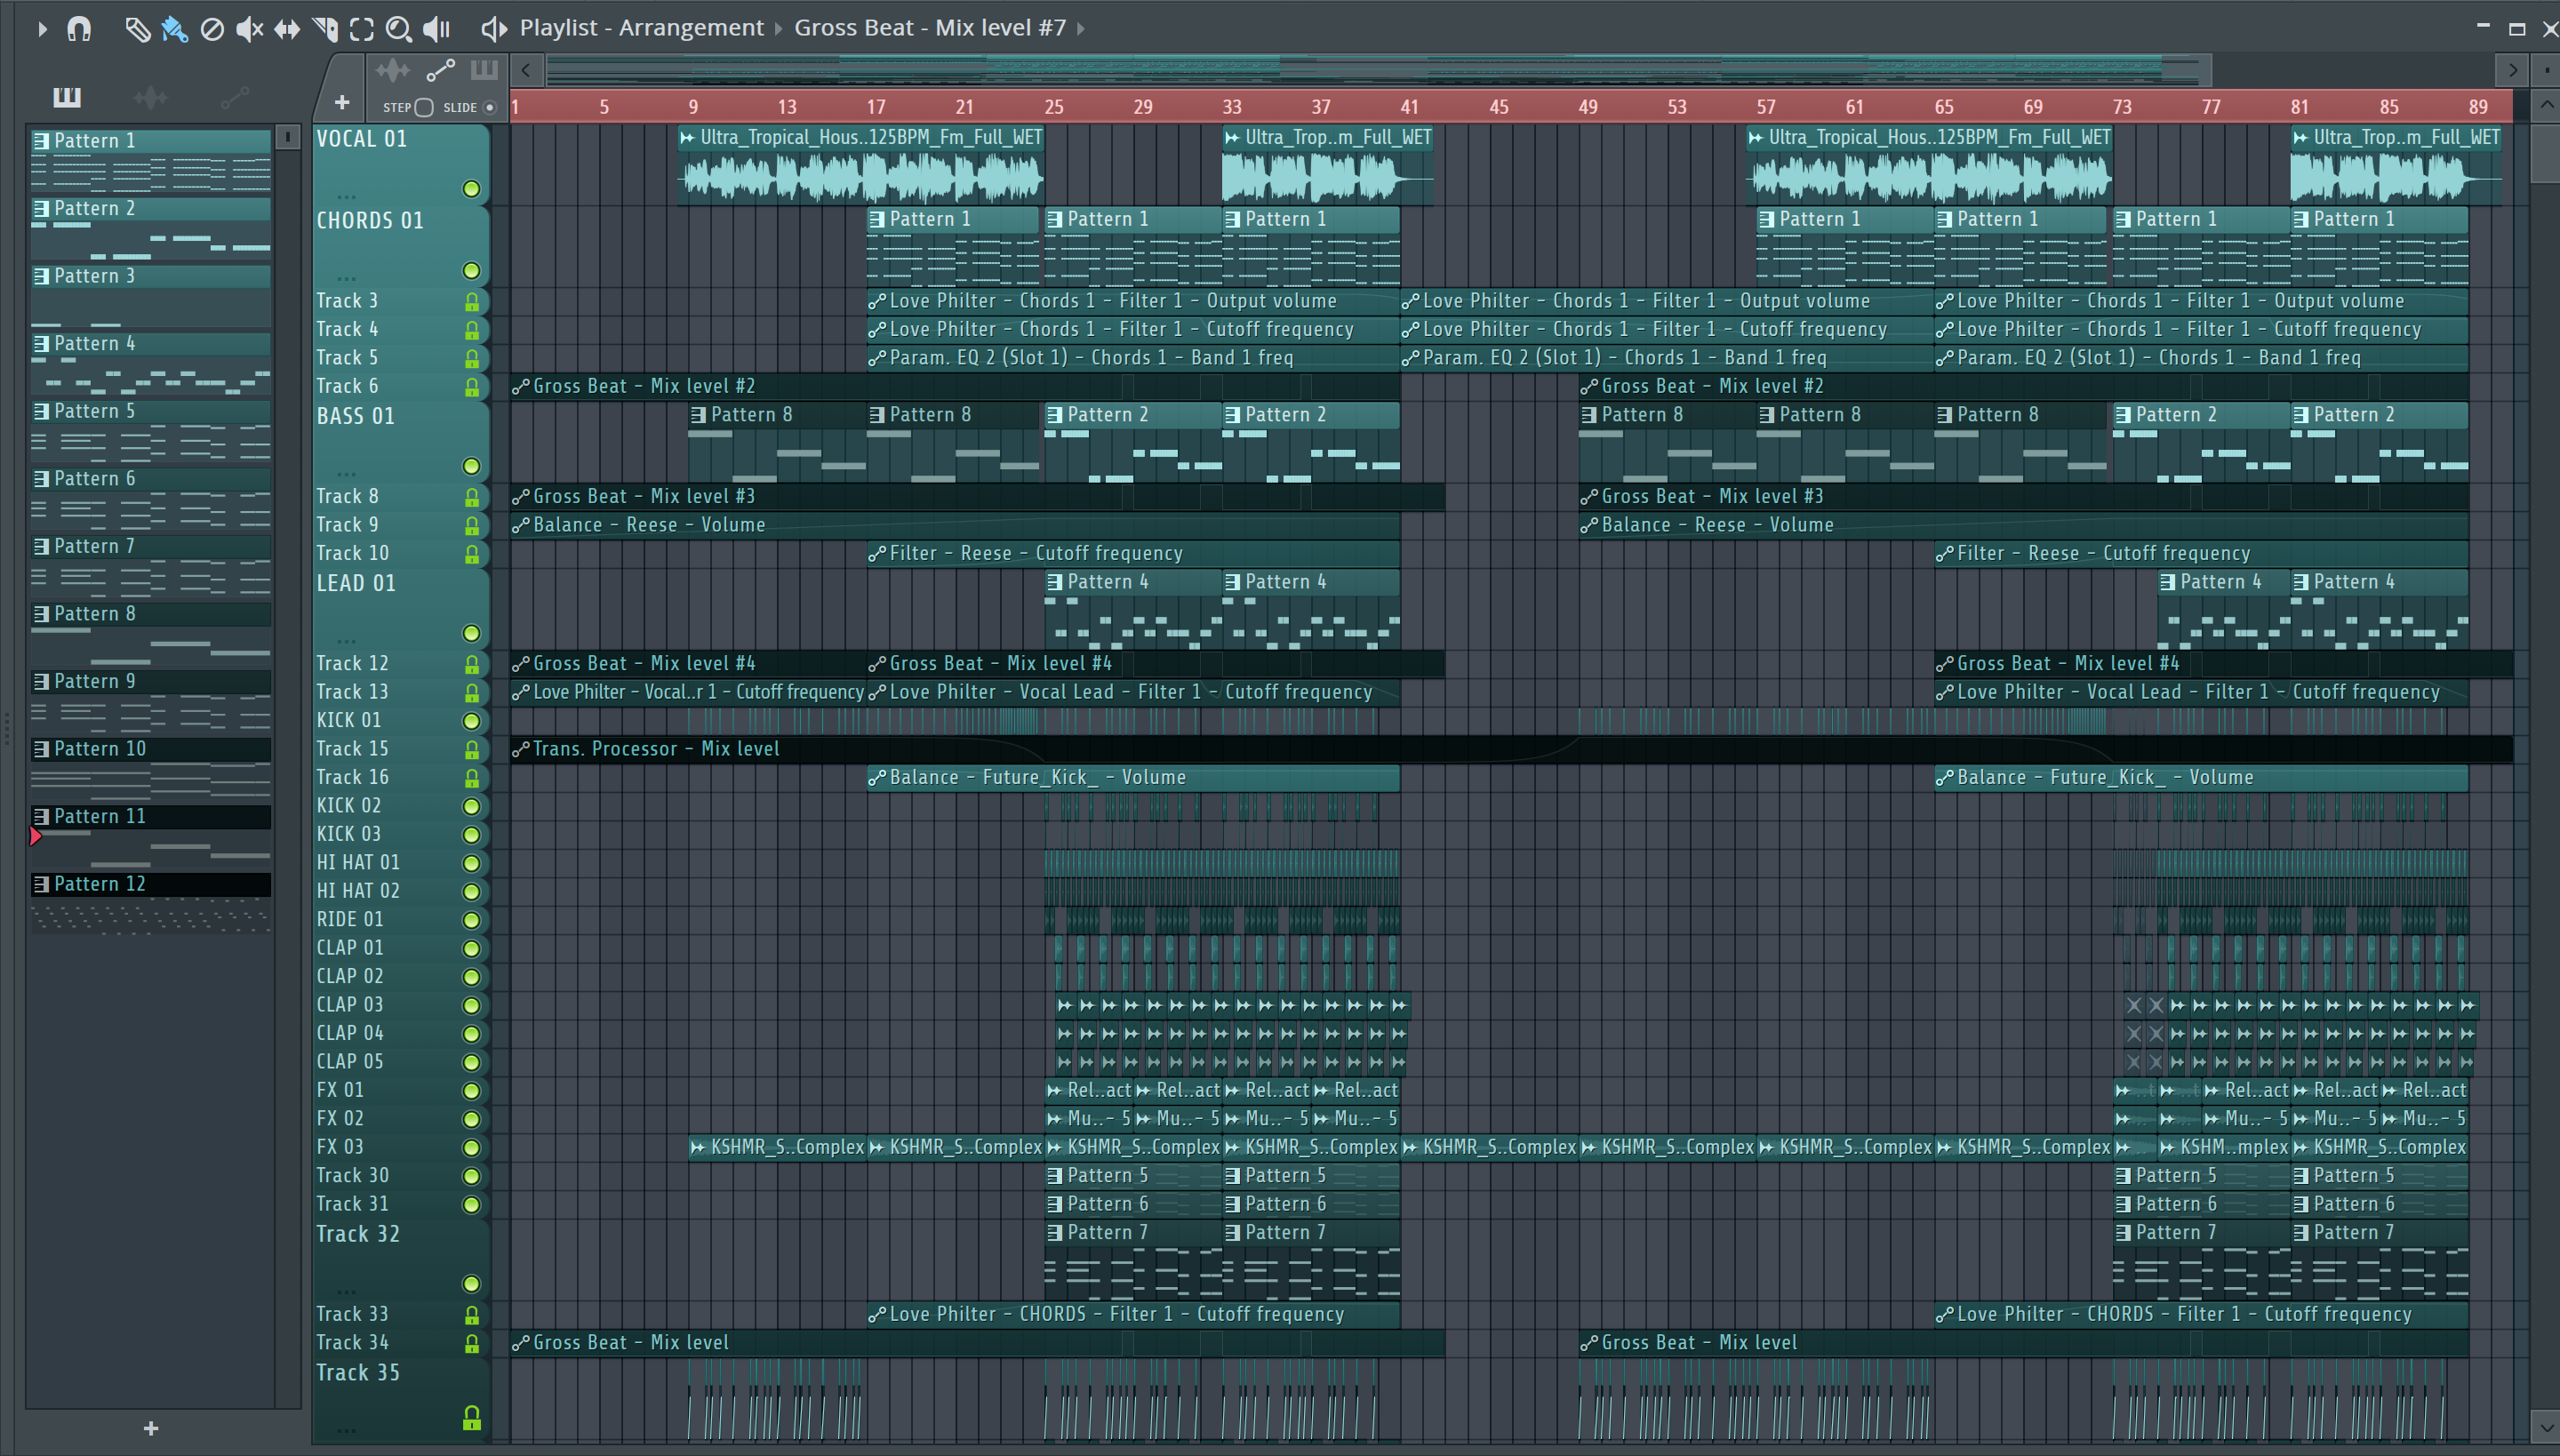Viewport: 2560px width, 1456px height.
Task: Open the playlist options menu arrow
Action: point(42,29)
